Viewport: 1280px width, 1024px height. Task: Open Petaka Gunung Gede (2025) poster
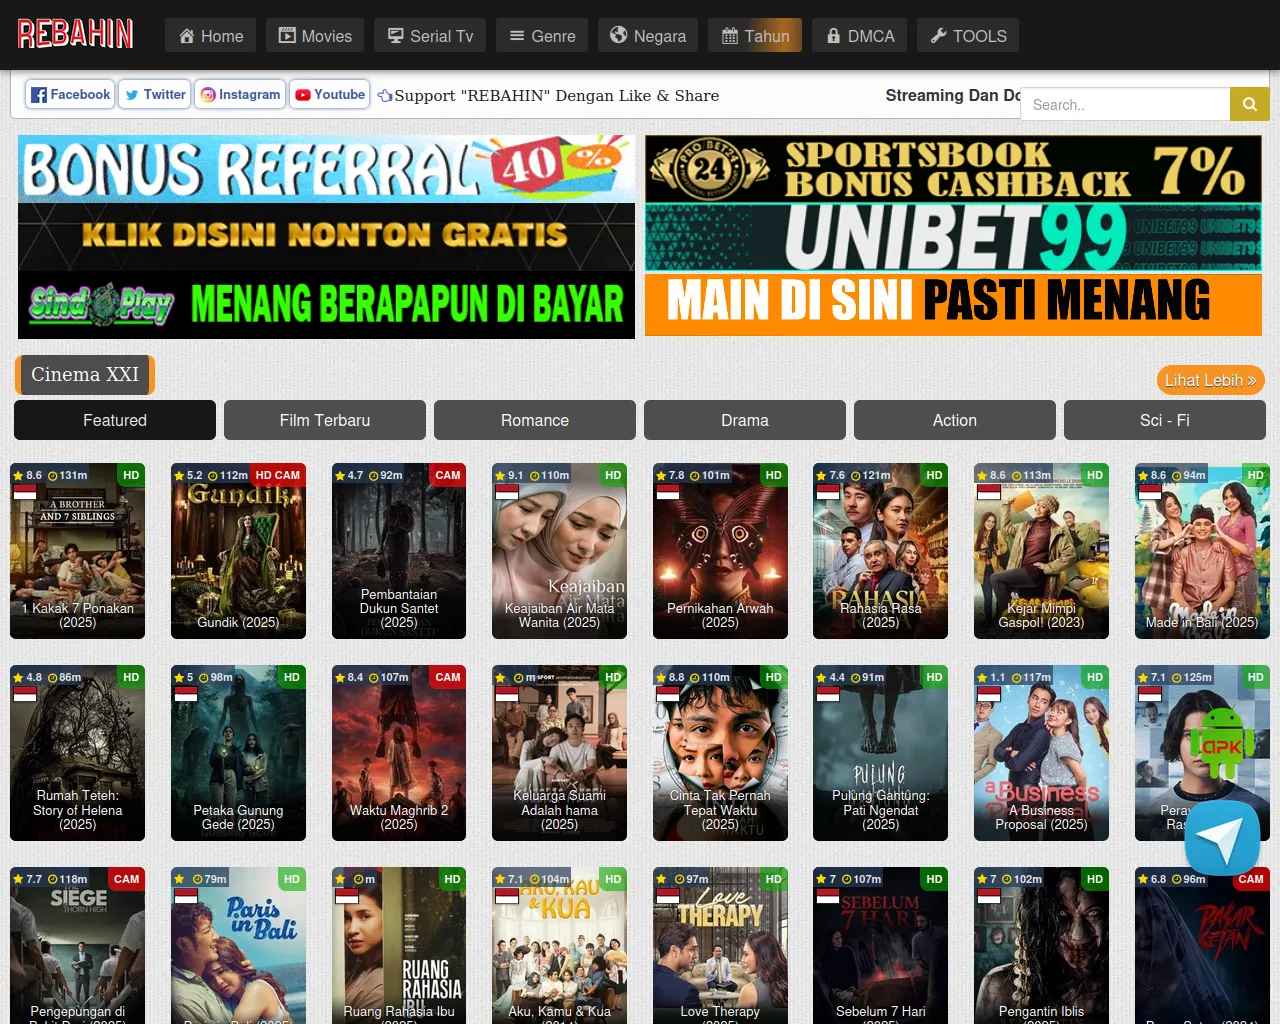[238, 753]
